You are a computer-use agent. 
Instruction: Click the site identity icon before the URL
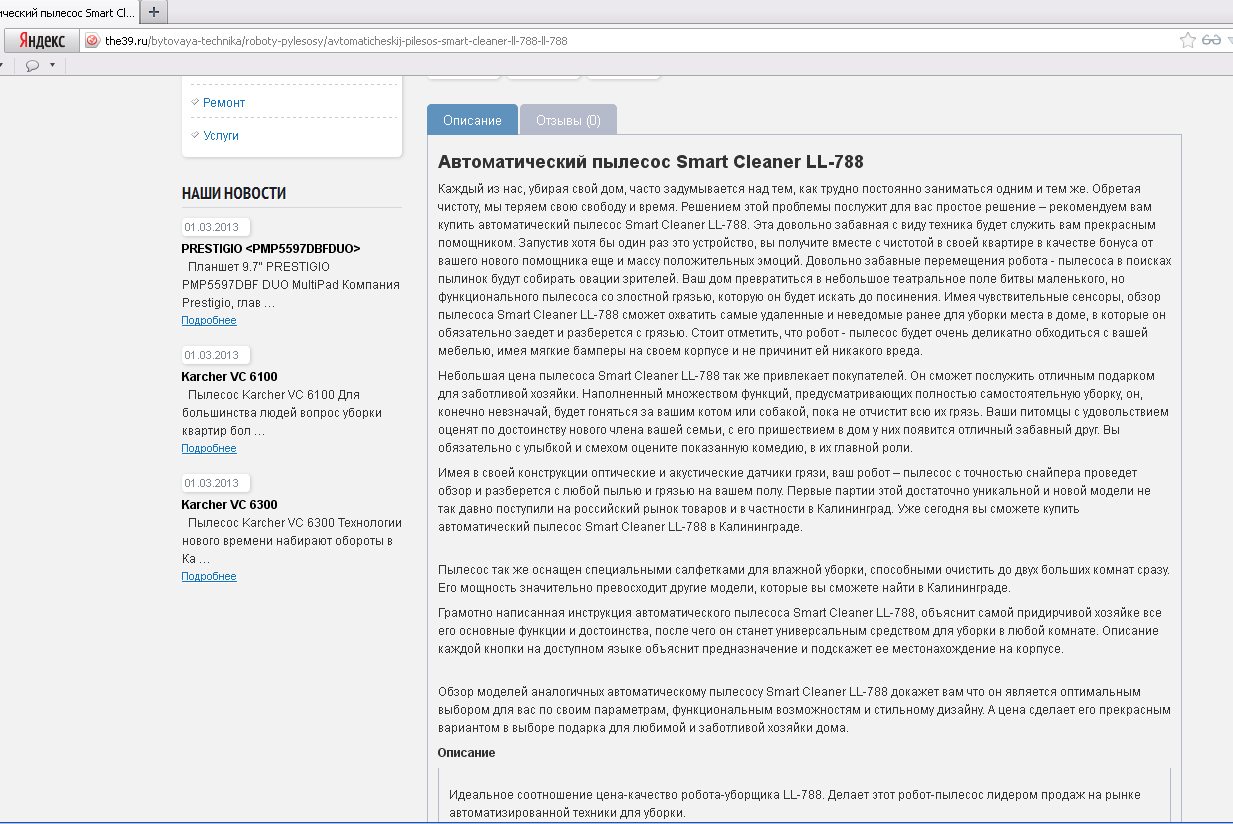point(92,41)
